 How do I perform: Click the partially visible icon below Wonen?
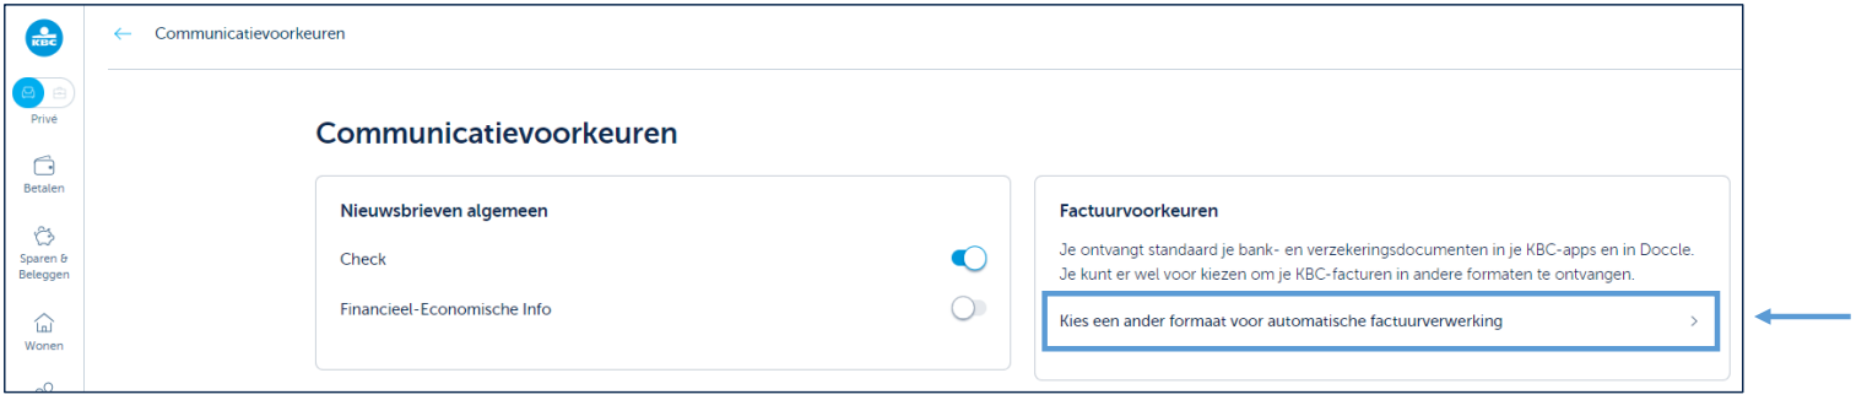(x=44, y=387)
